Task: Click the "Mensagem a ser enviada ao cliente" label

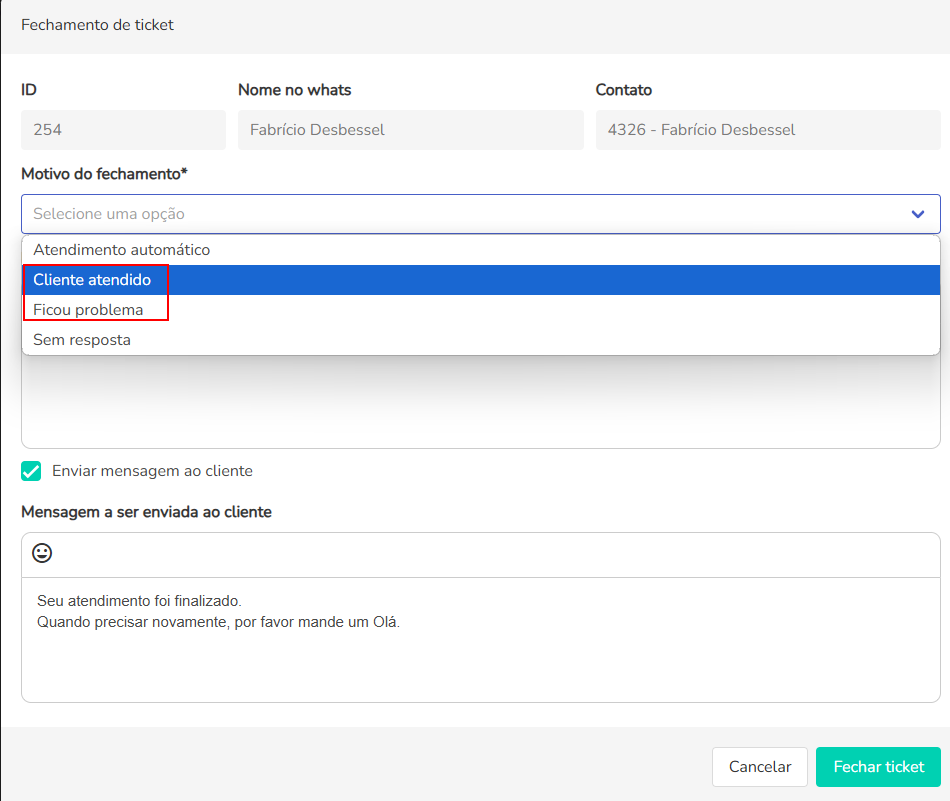Action: coord(146,512)
